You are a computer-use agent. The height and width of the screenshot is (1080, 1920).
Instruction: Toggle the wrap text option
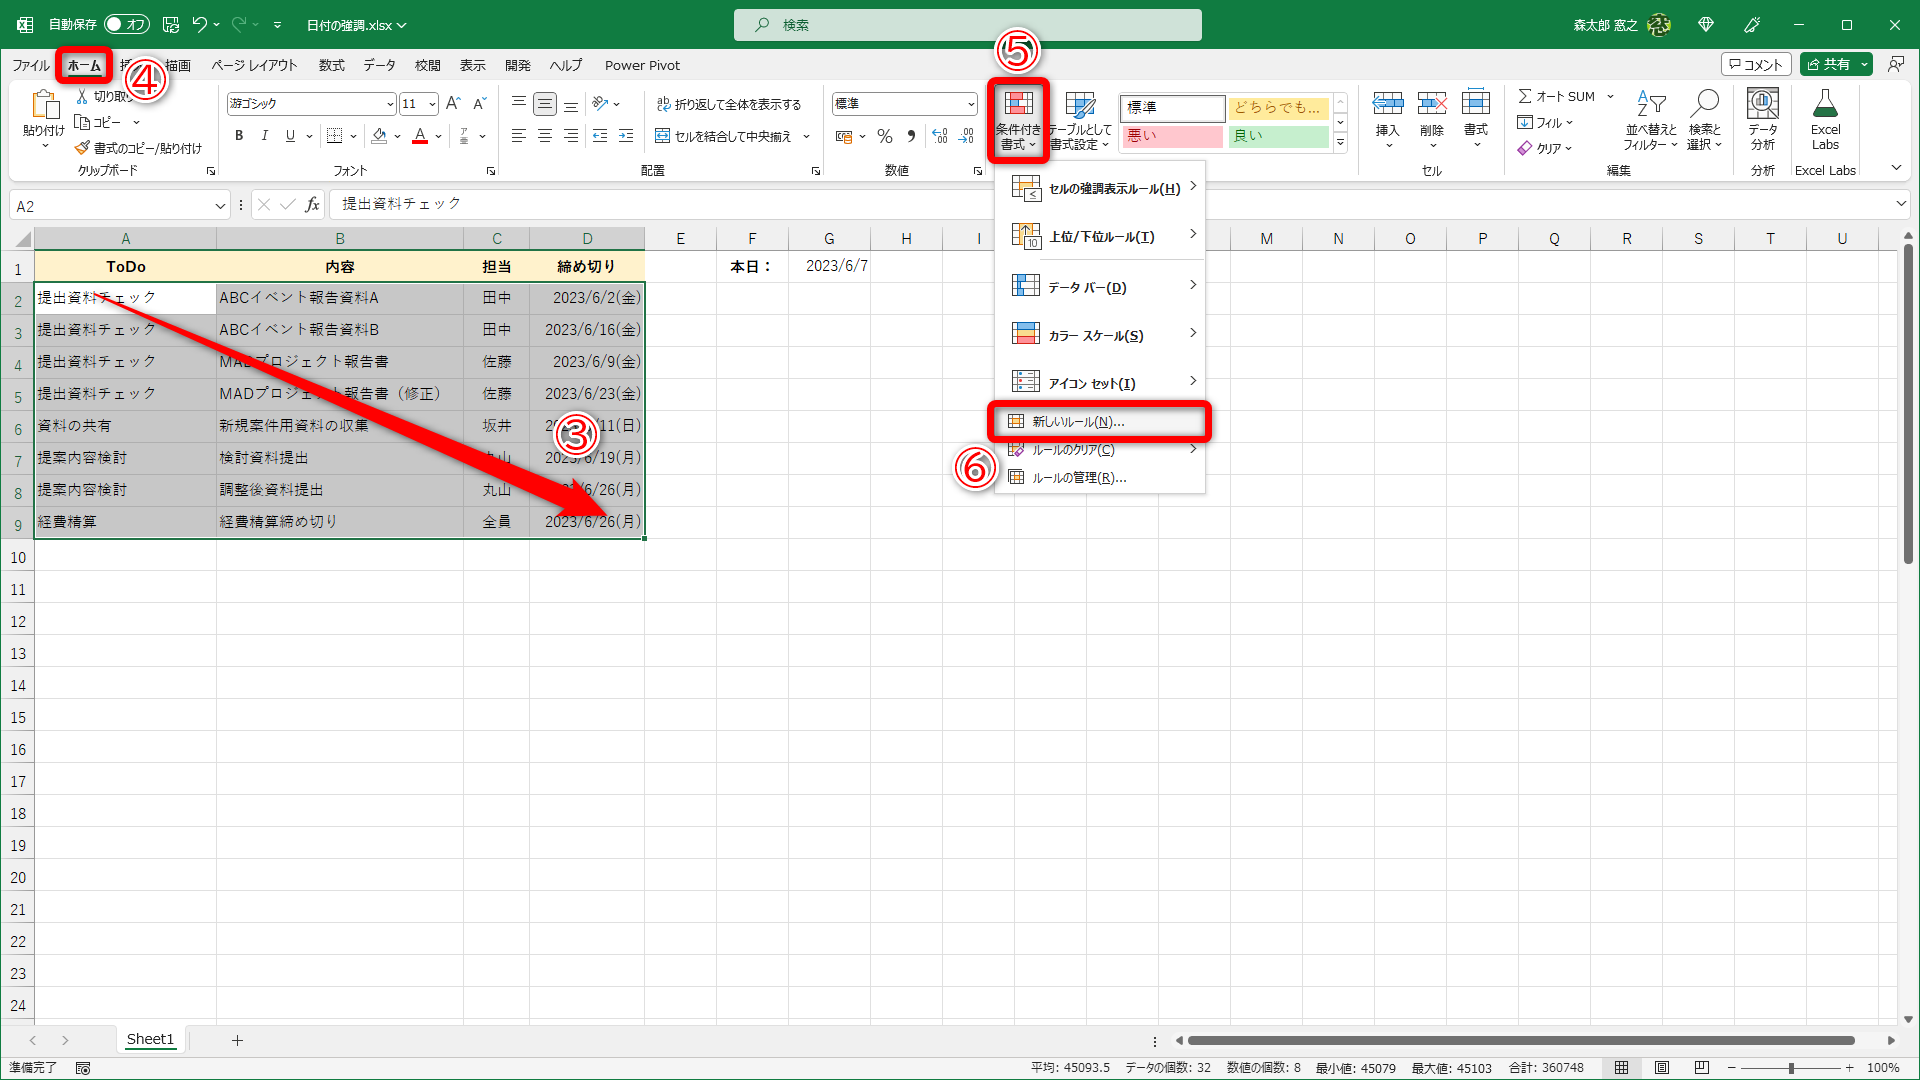pos(729,104)
